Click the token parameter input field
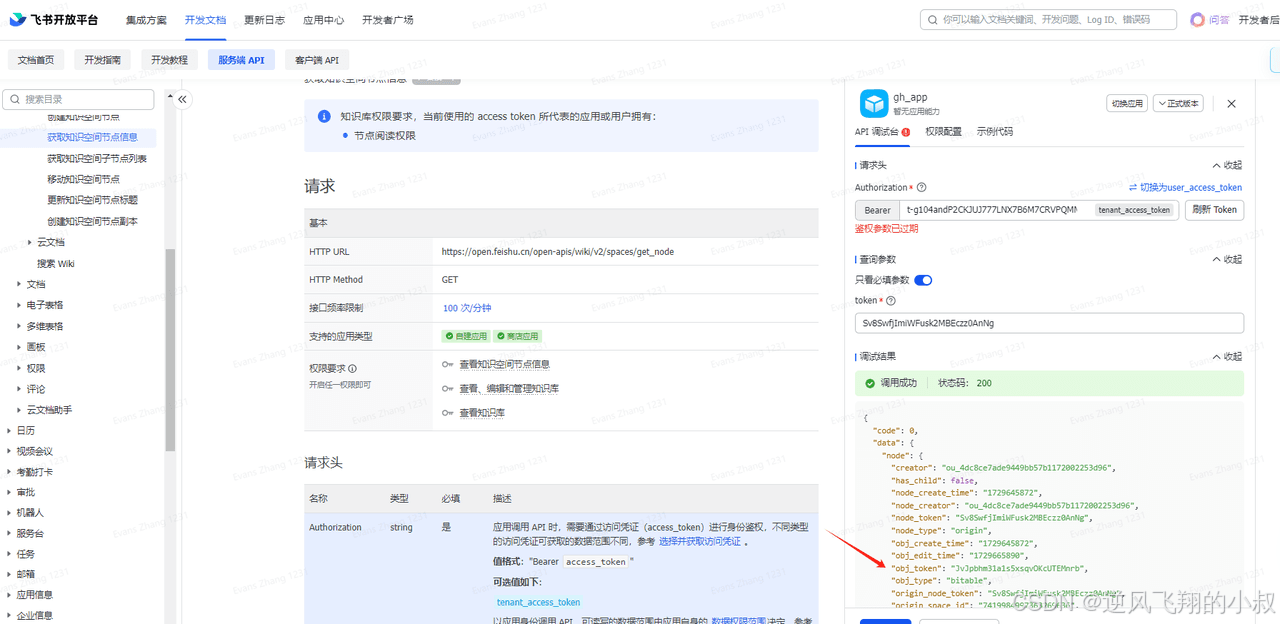This screenshot has width=1280, height=624. pos(1049,323)
